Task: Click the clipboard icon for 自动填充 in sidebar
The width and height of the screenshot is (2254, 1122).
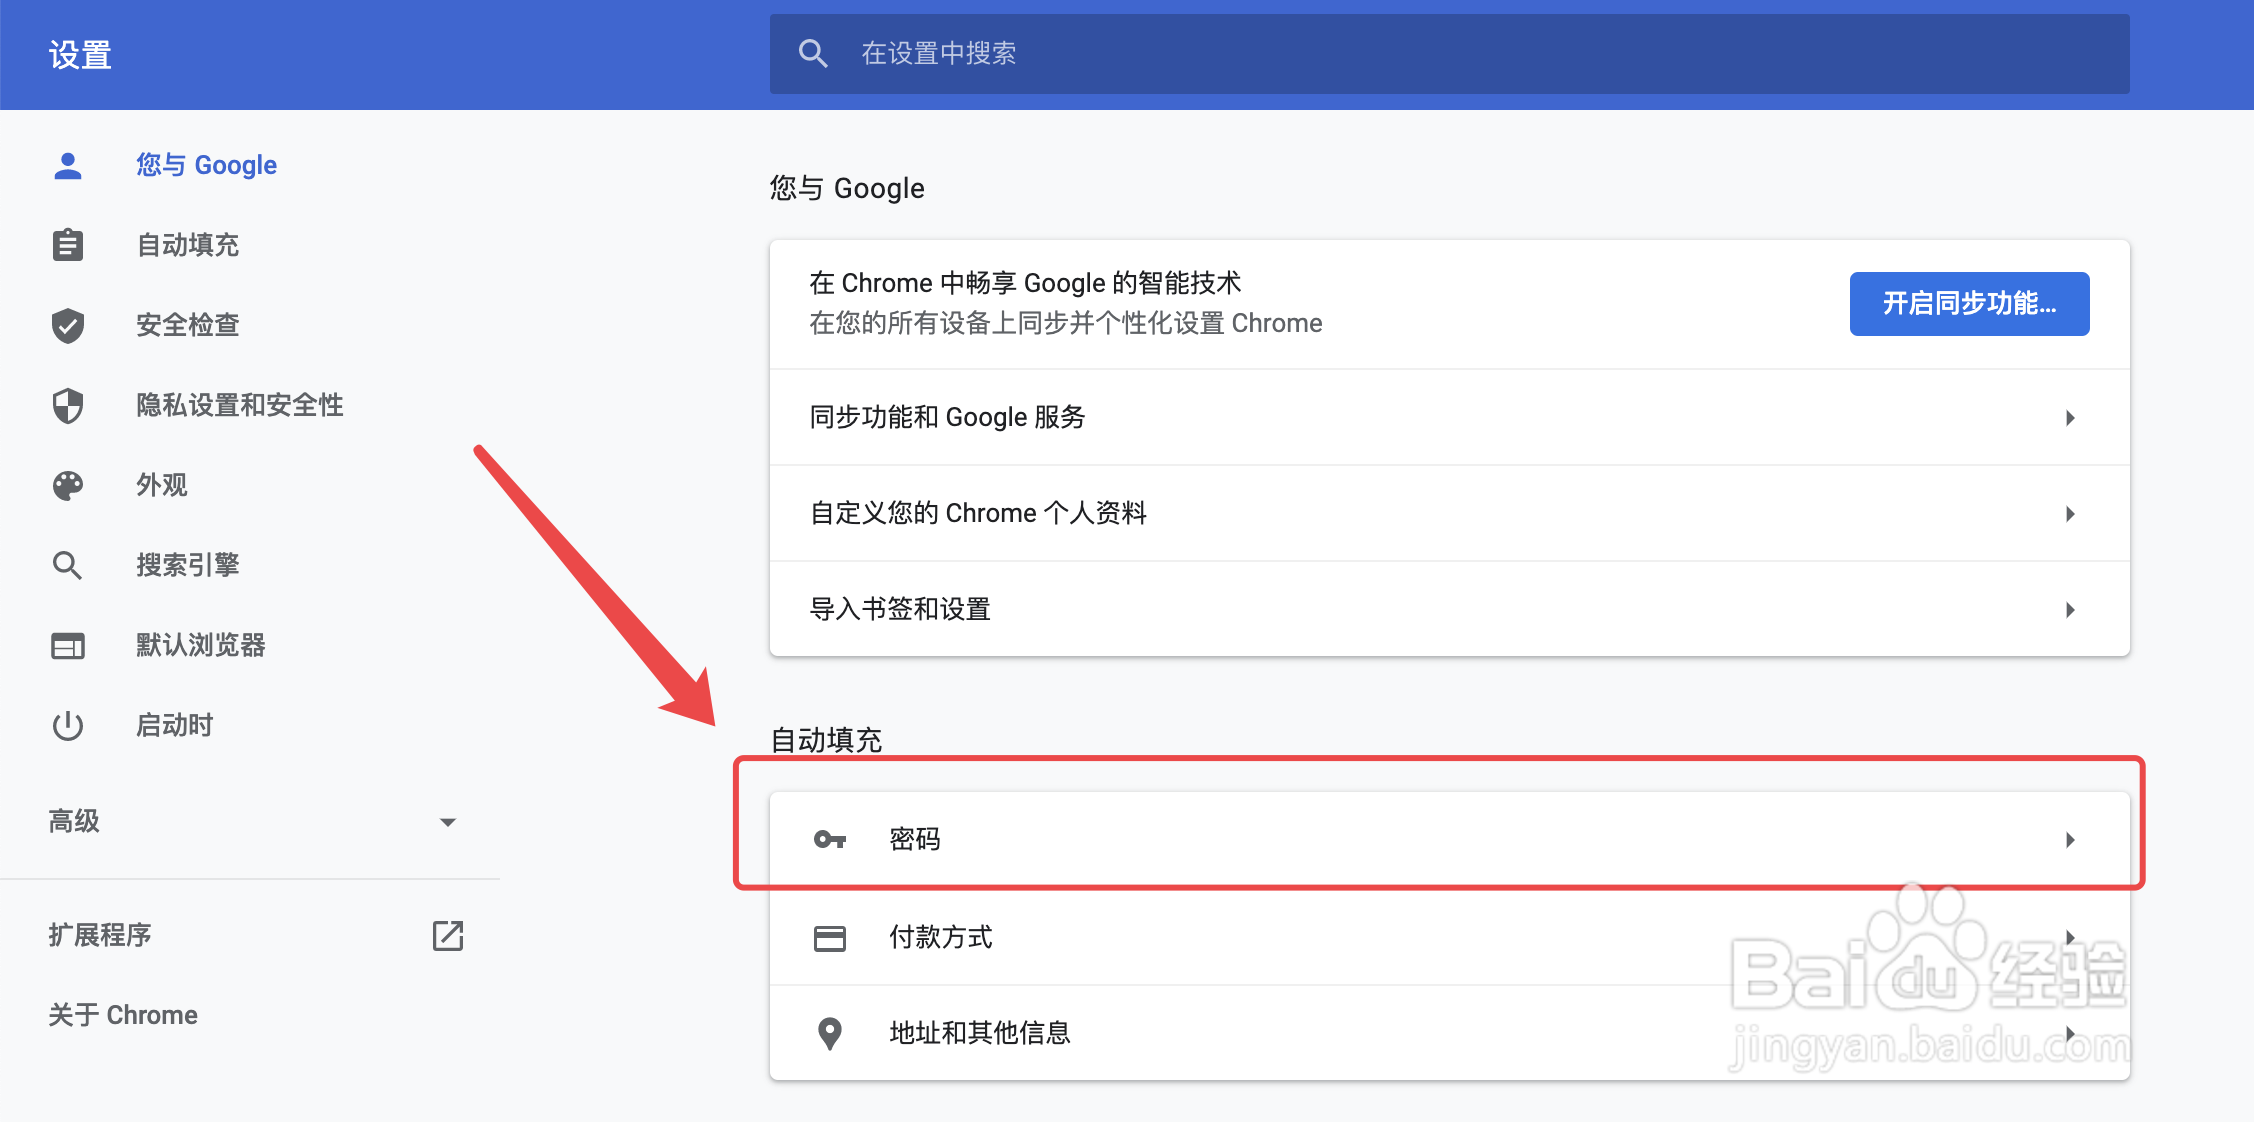Action: [68, 245]
